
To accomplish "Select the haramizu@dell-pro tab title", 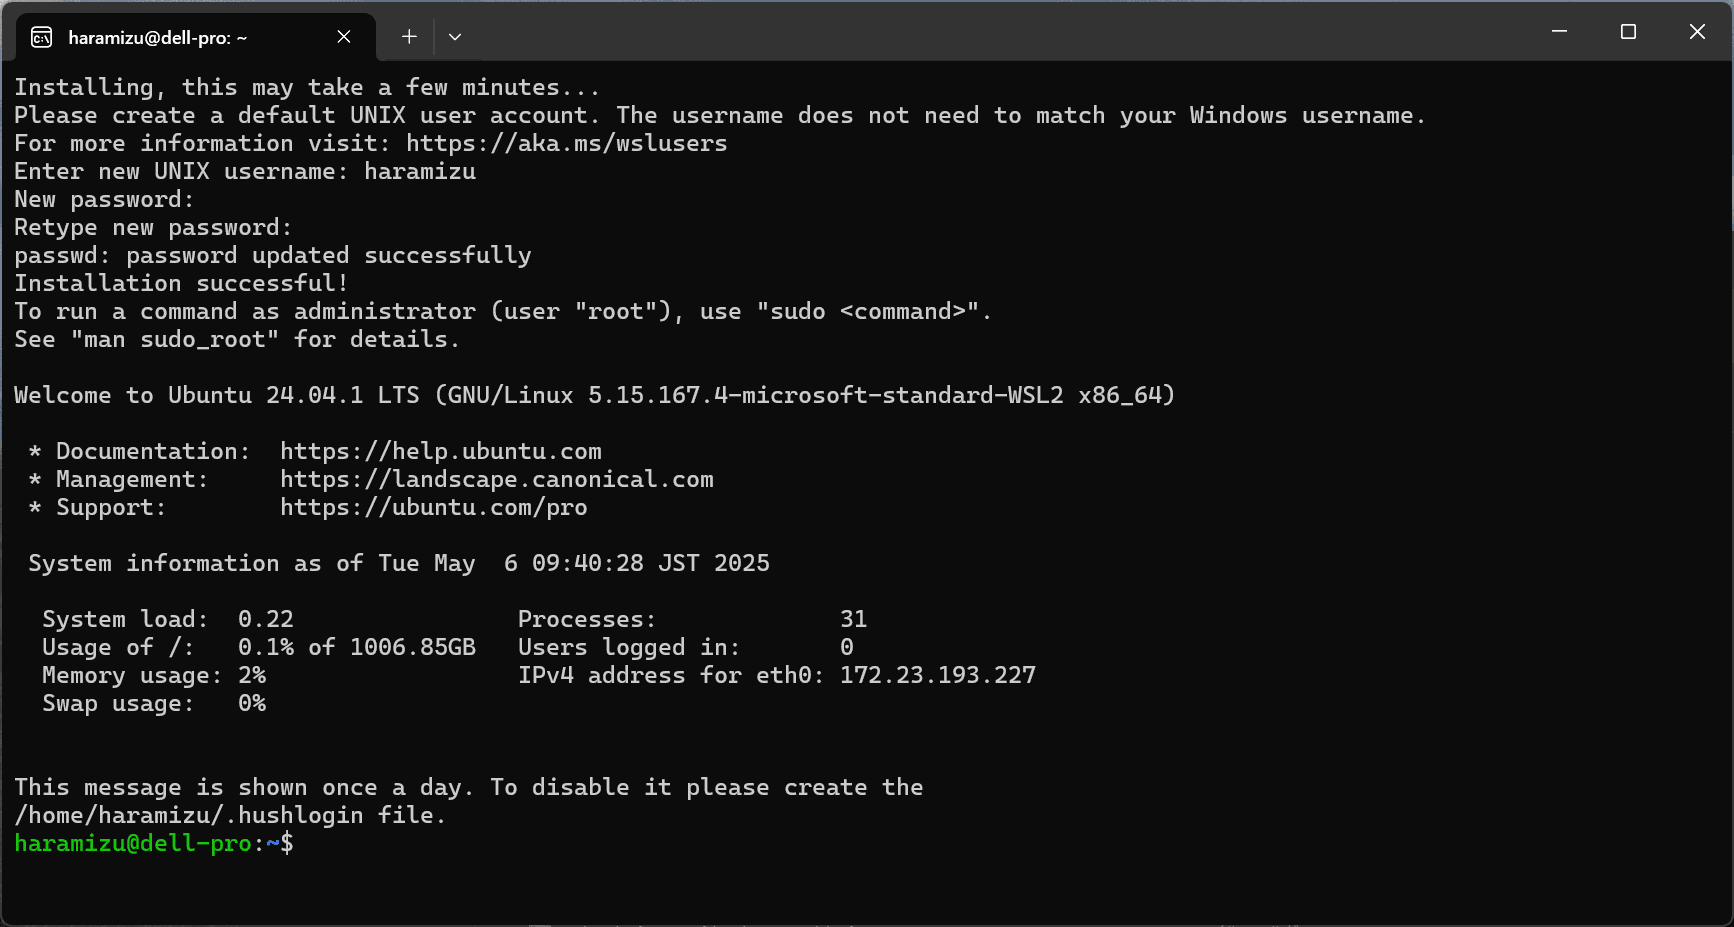I will coord(157,38).
